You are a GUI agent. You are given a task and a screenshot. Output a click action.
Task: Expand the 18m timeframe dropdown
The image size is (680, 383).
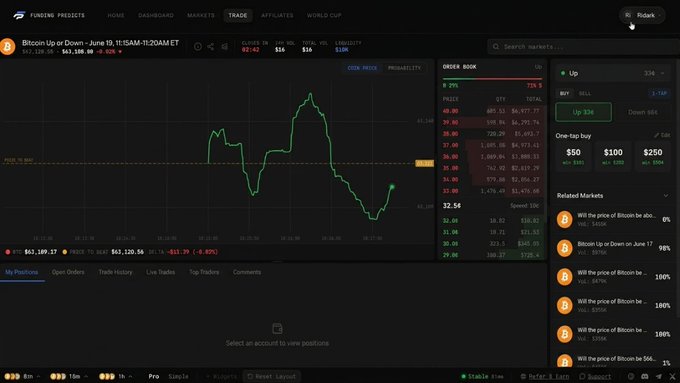point(86,376)
